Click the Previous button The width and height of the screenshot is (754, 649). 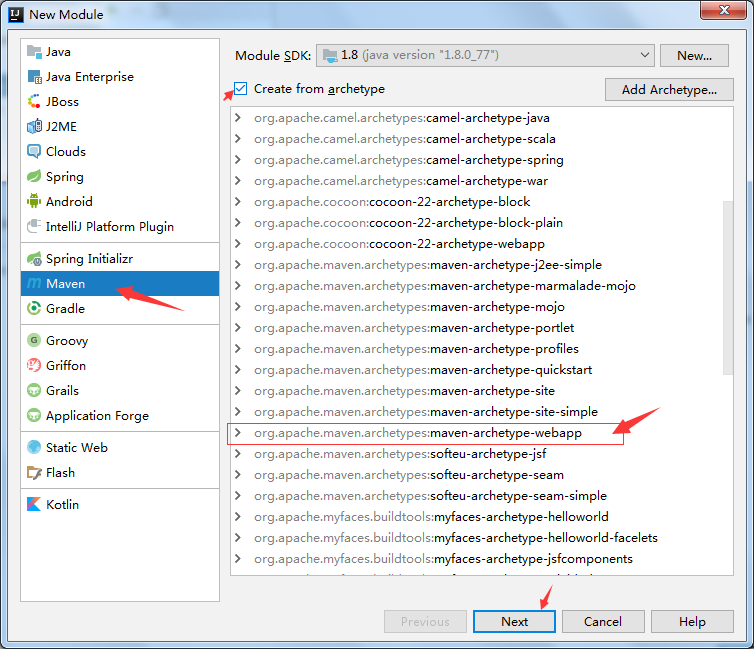[425, 622]
